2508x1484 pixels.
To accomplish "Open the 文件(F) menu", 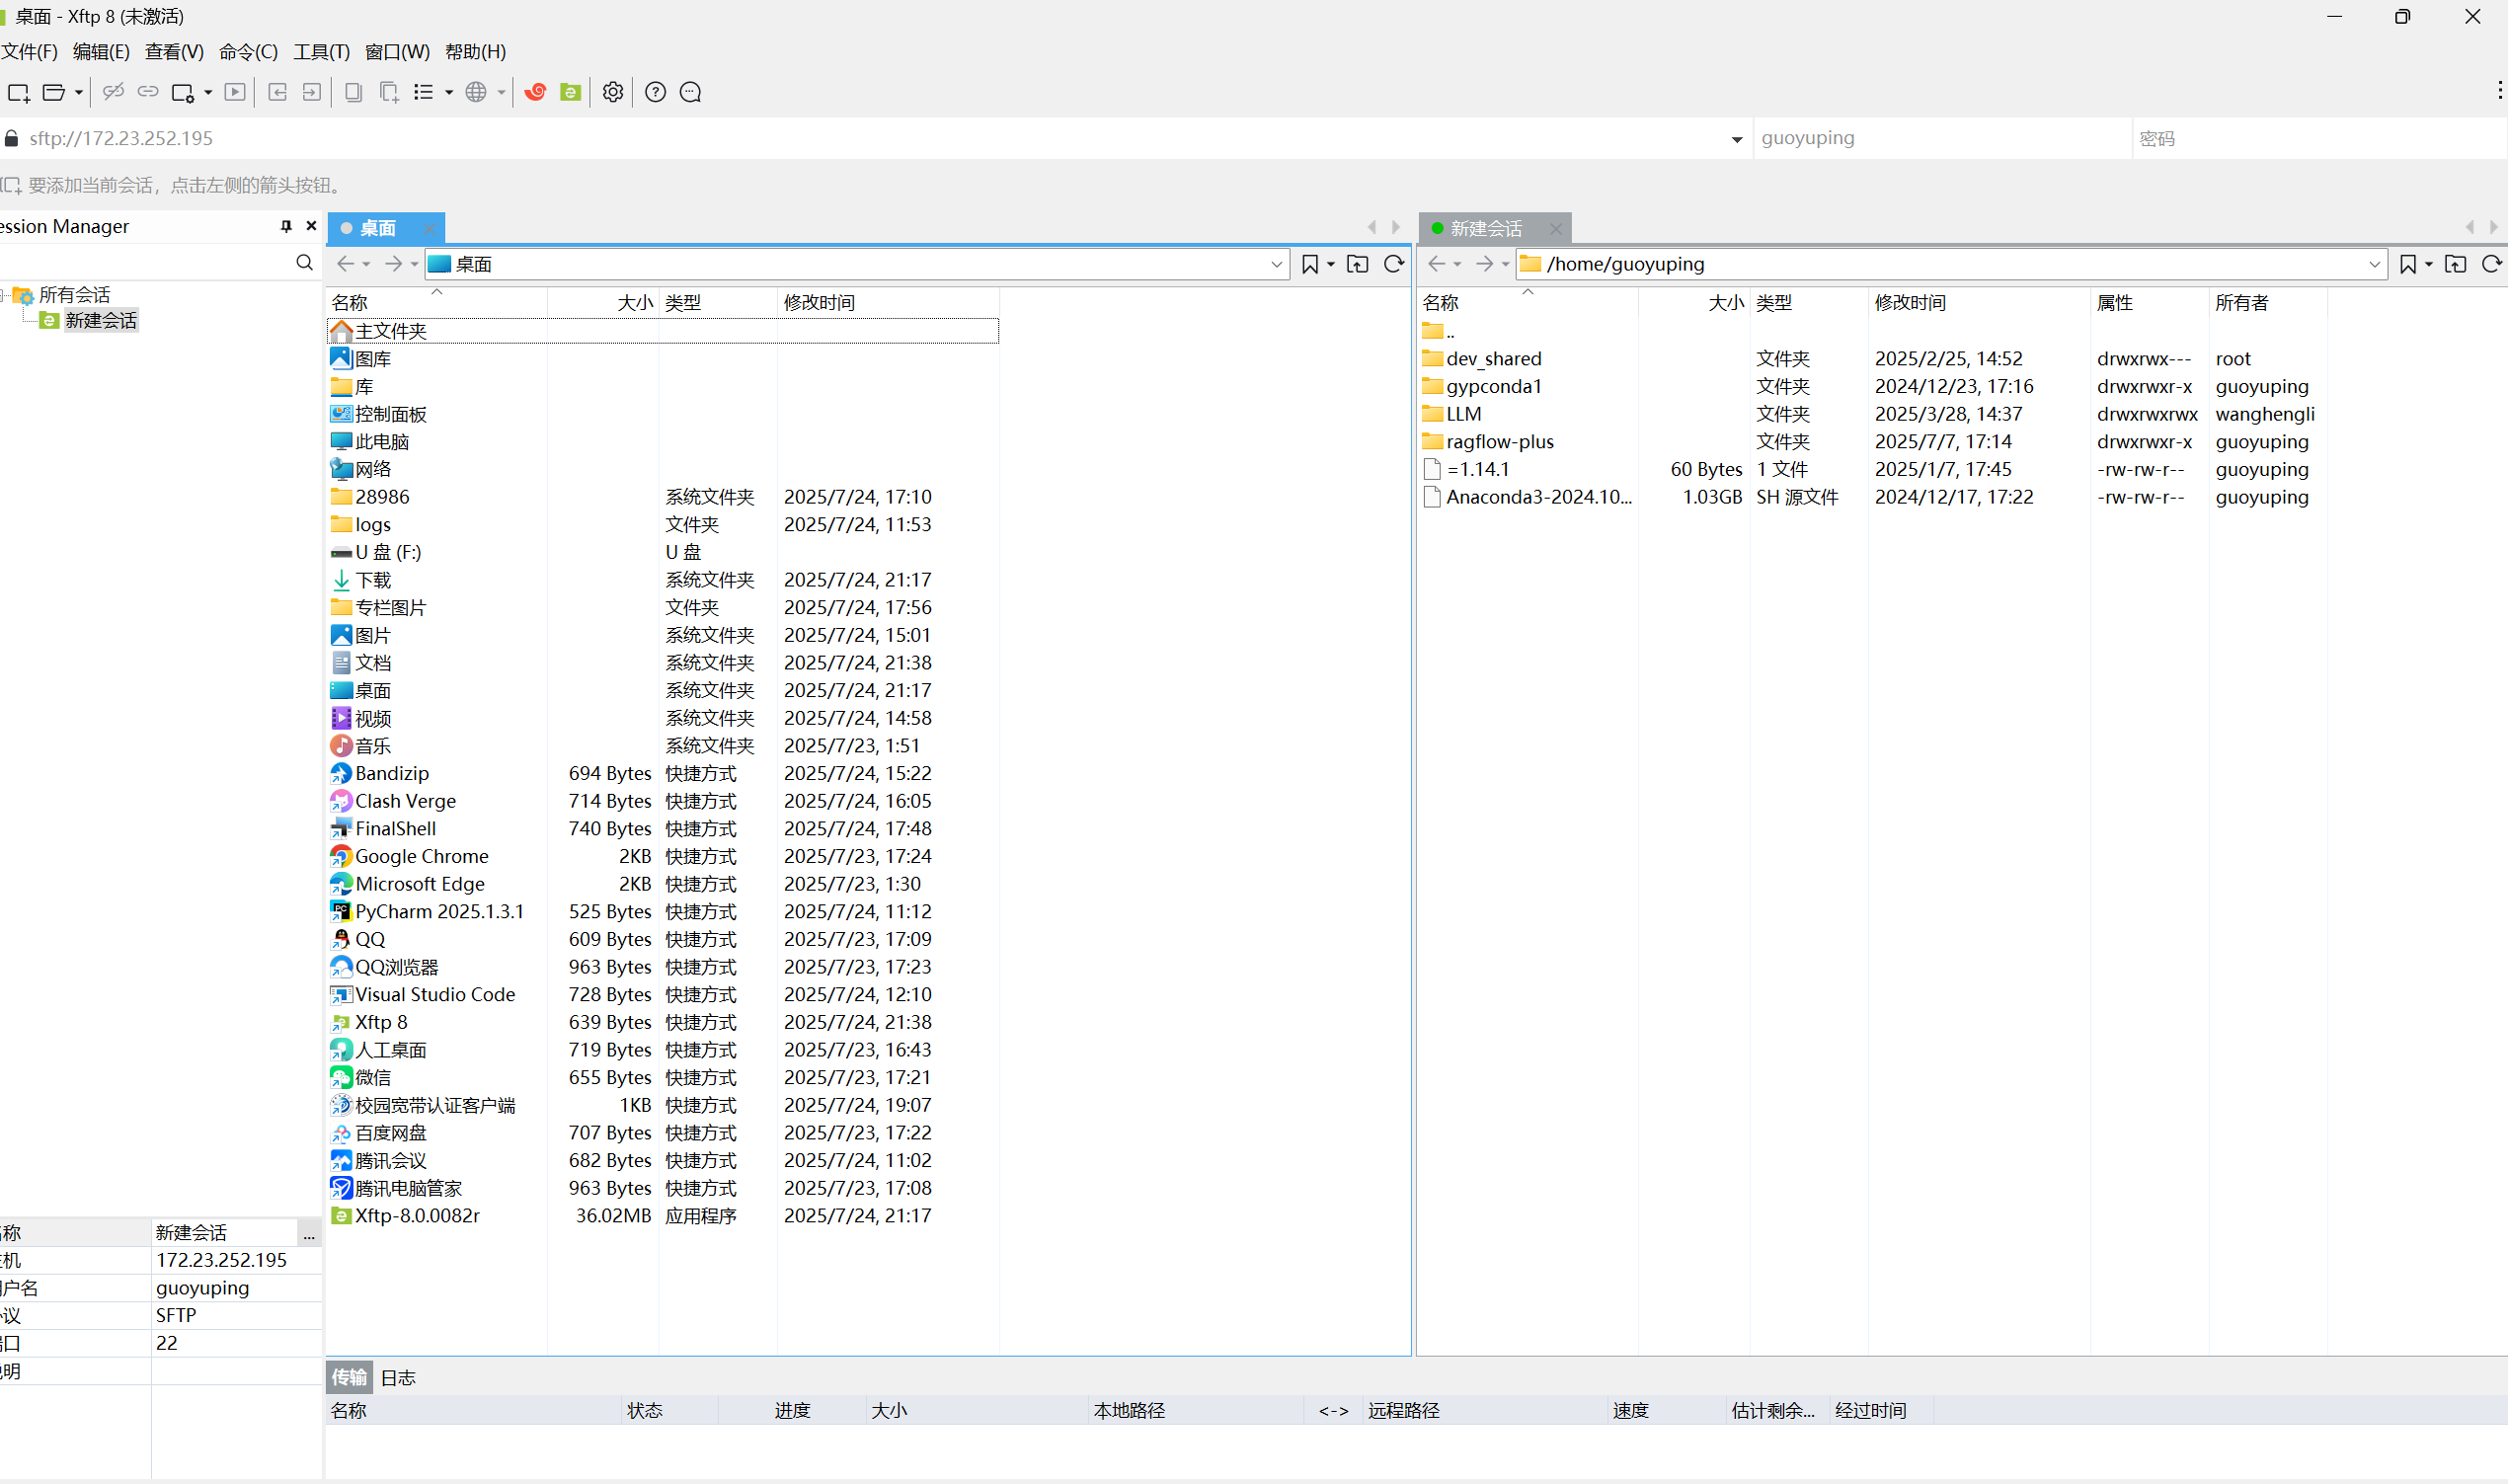I will 29,51.
